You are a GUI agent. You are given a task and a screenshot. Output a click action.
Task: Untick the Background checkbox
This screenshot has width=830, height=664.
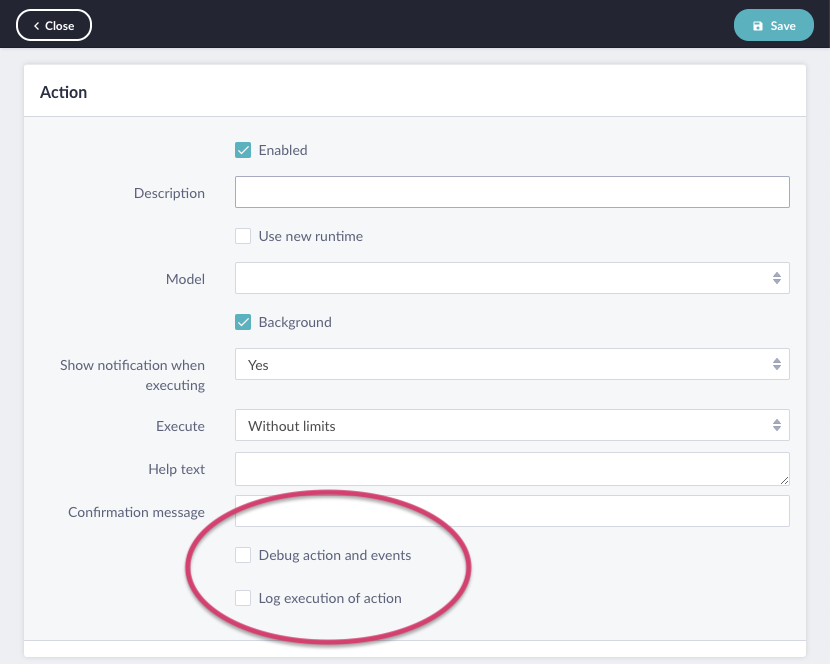pyautogui.click(x=243, y=323)
